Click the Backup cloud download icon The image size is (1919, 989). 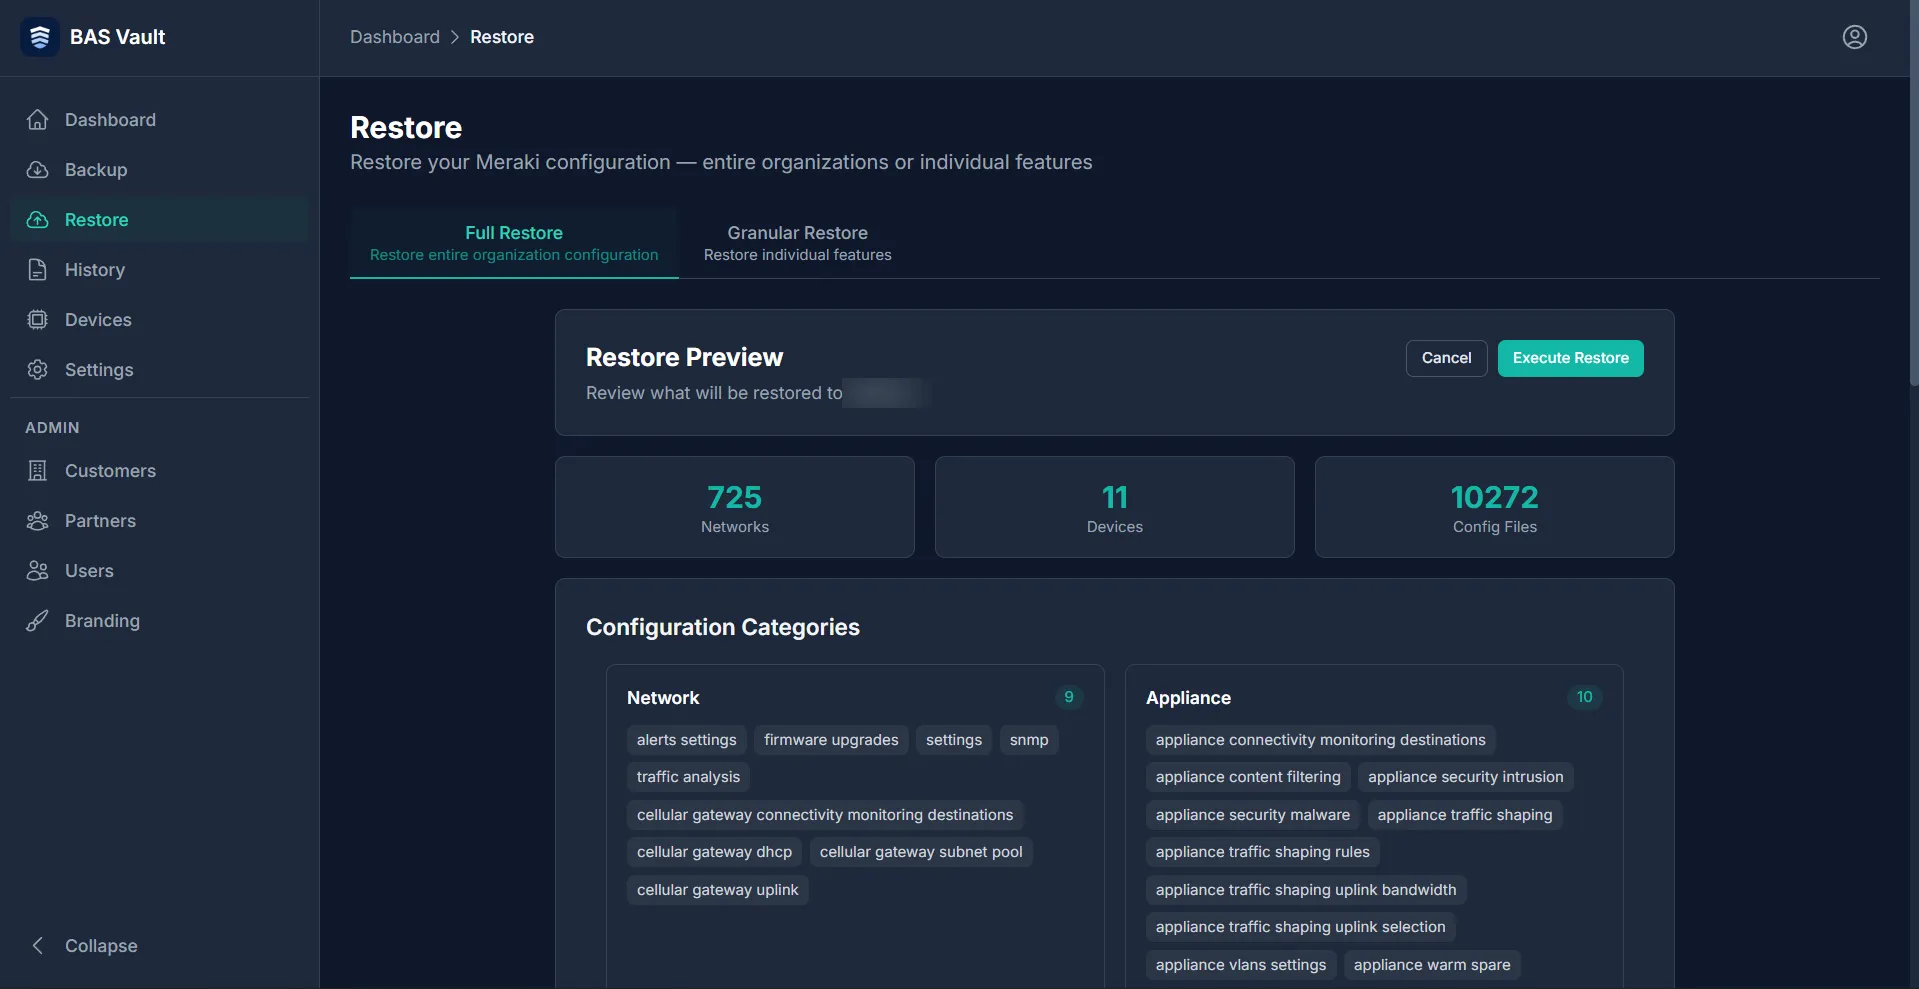click(x=38, y=170)
